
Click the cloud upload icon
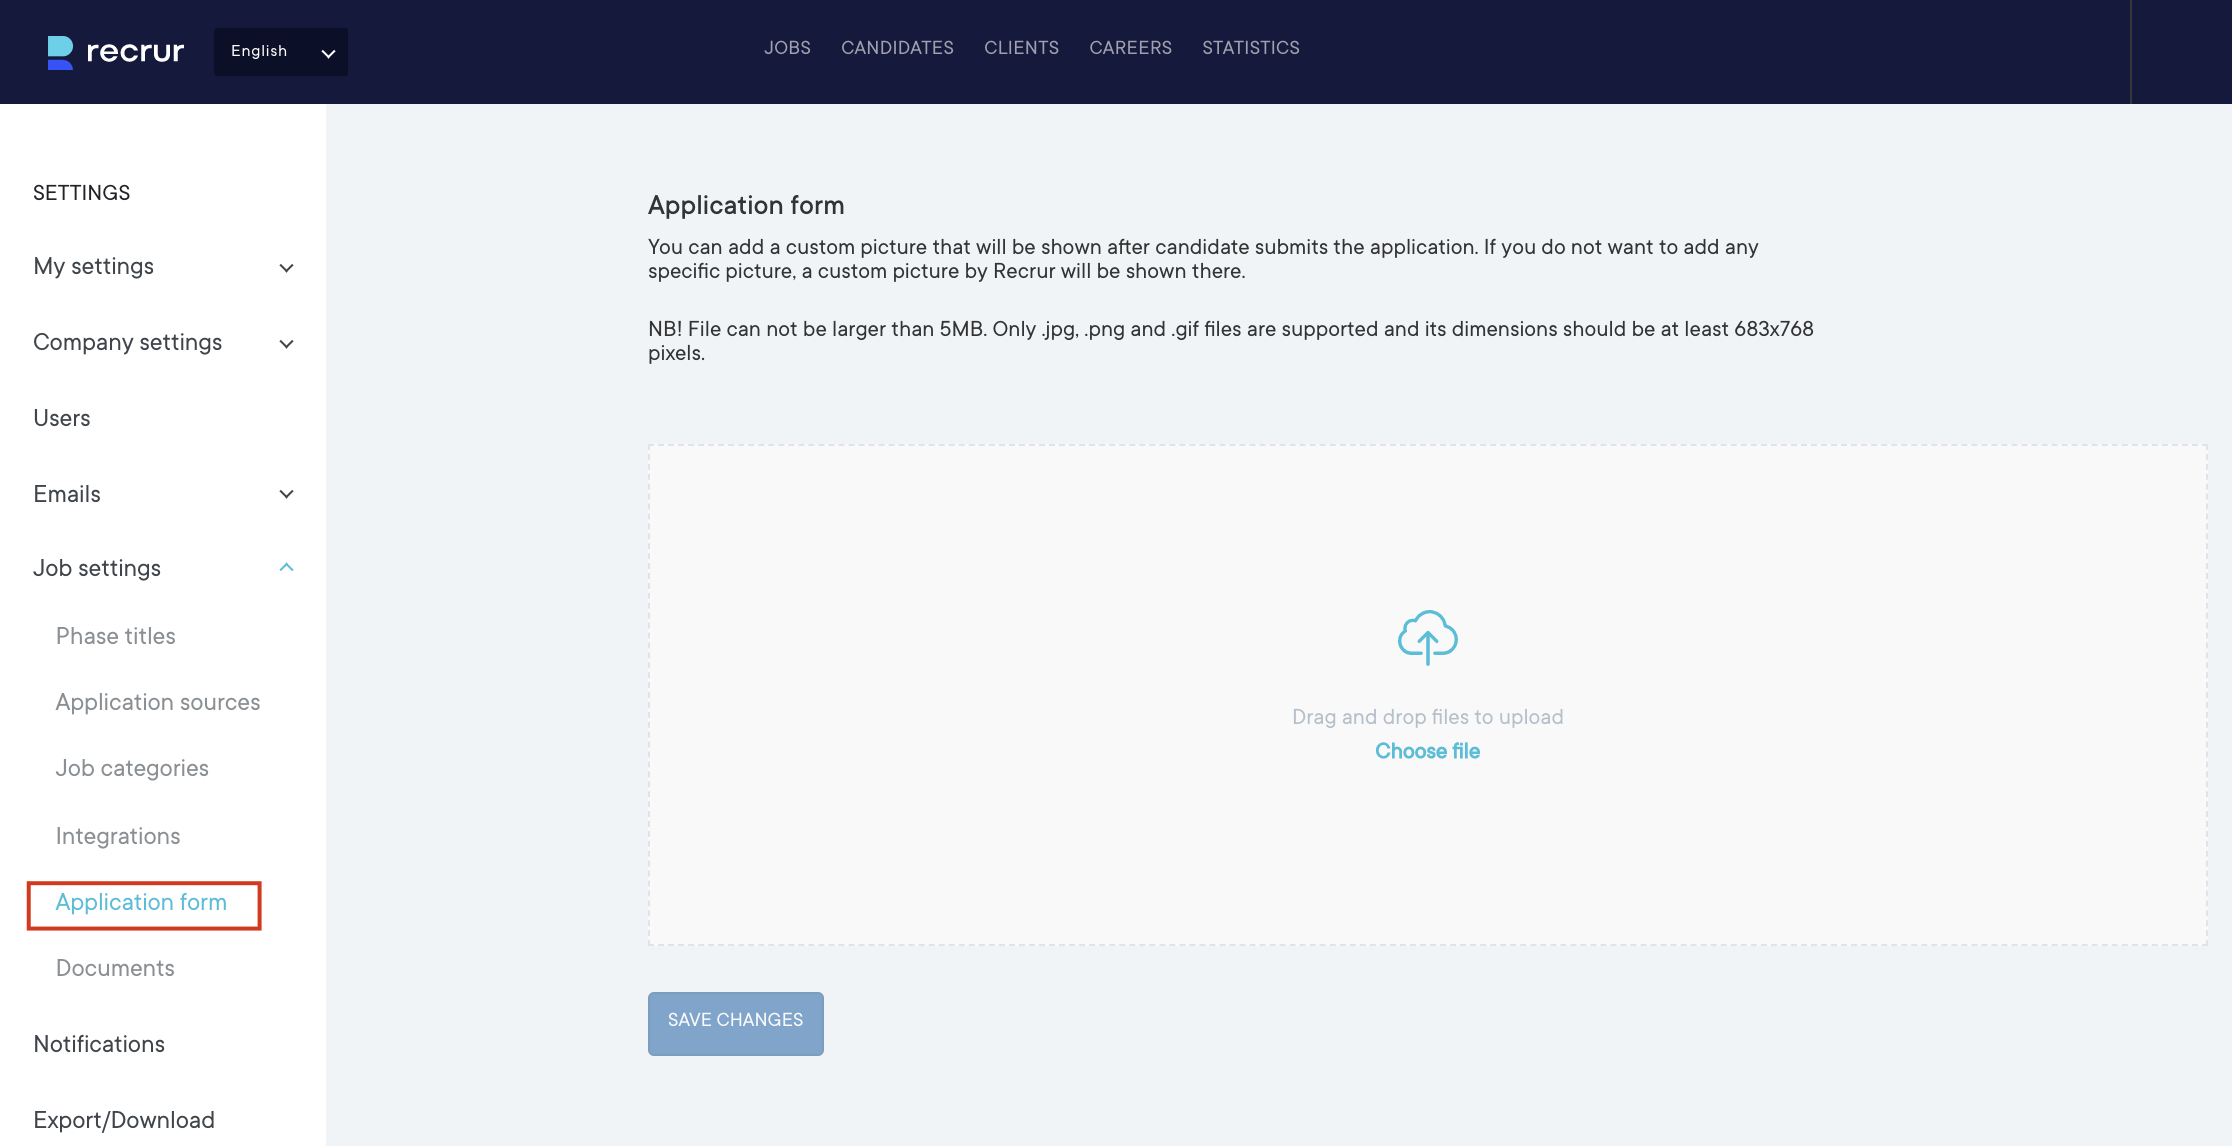point(1427,637)
